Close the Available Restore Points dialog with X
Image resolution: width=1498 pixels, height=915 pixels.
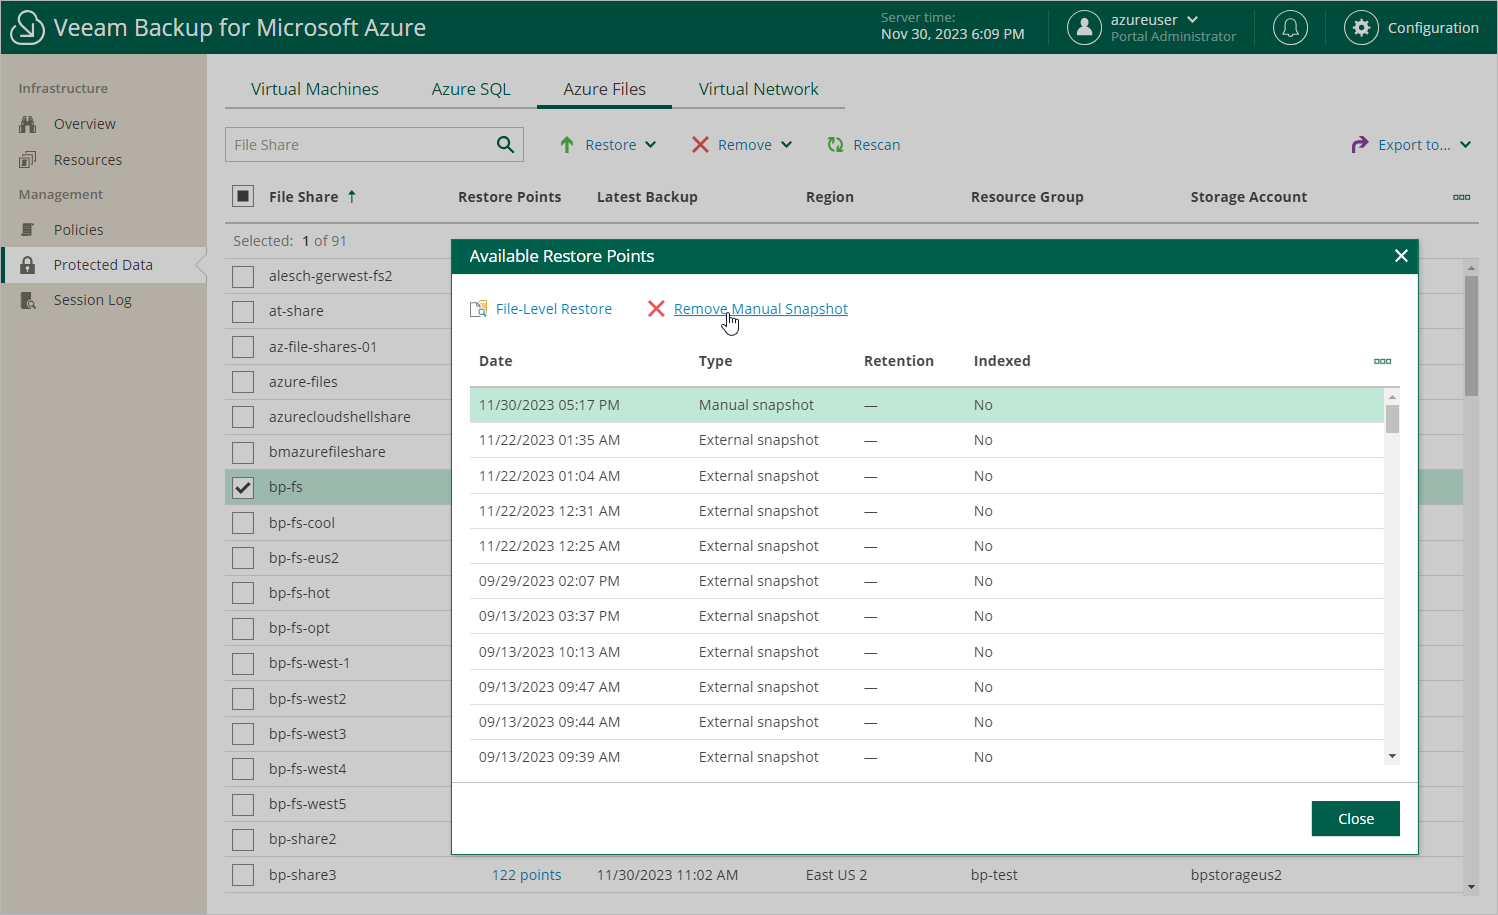click(1401, 256)
